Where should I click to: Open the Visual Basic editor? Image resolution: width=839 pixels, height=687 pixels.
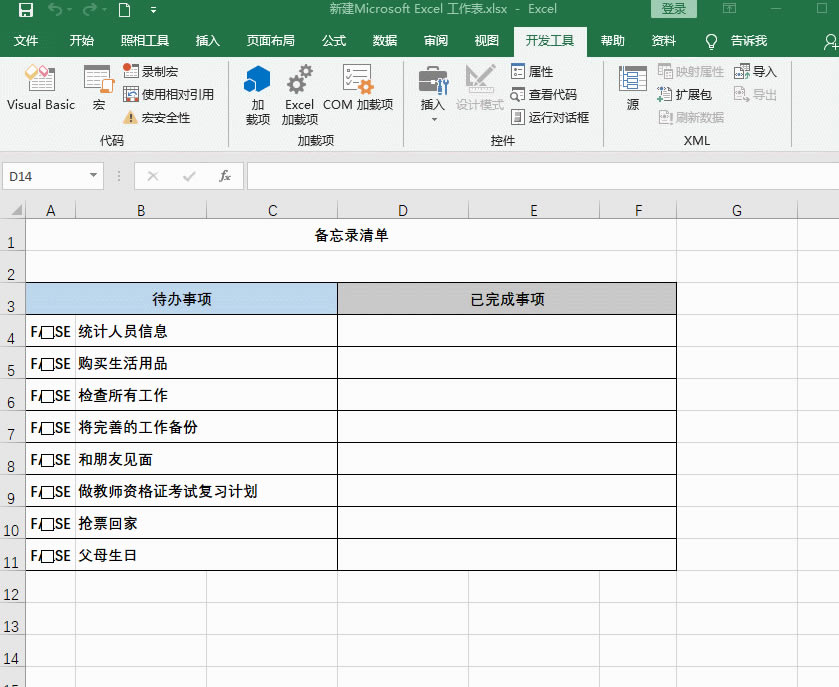click(40, 92)
